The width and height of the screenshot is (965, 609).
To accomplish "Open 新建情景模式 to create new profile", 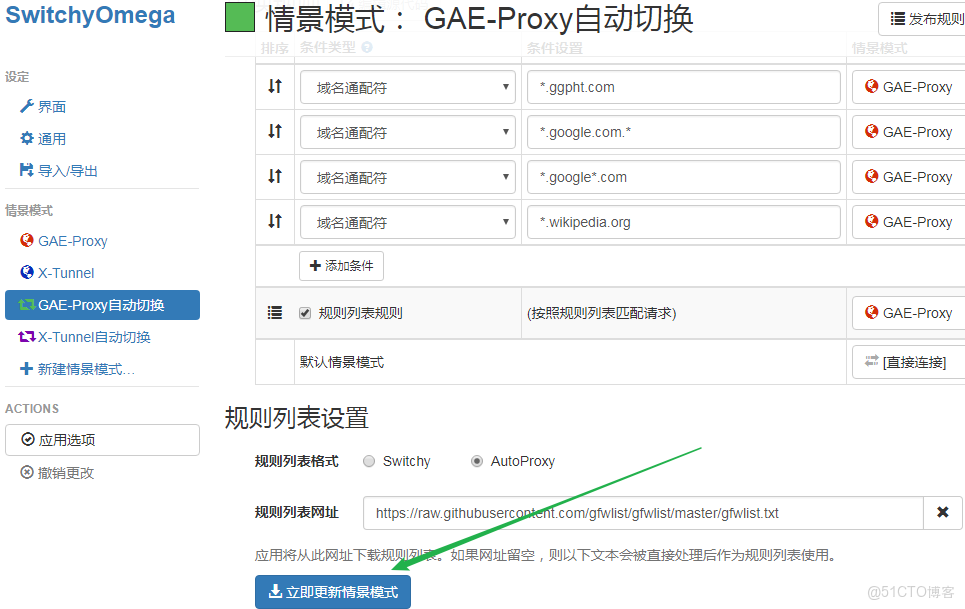I will click(x=77, y=369).
